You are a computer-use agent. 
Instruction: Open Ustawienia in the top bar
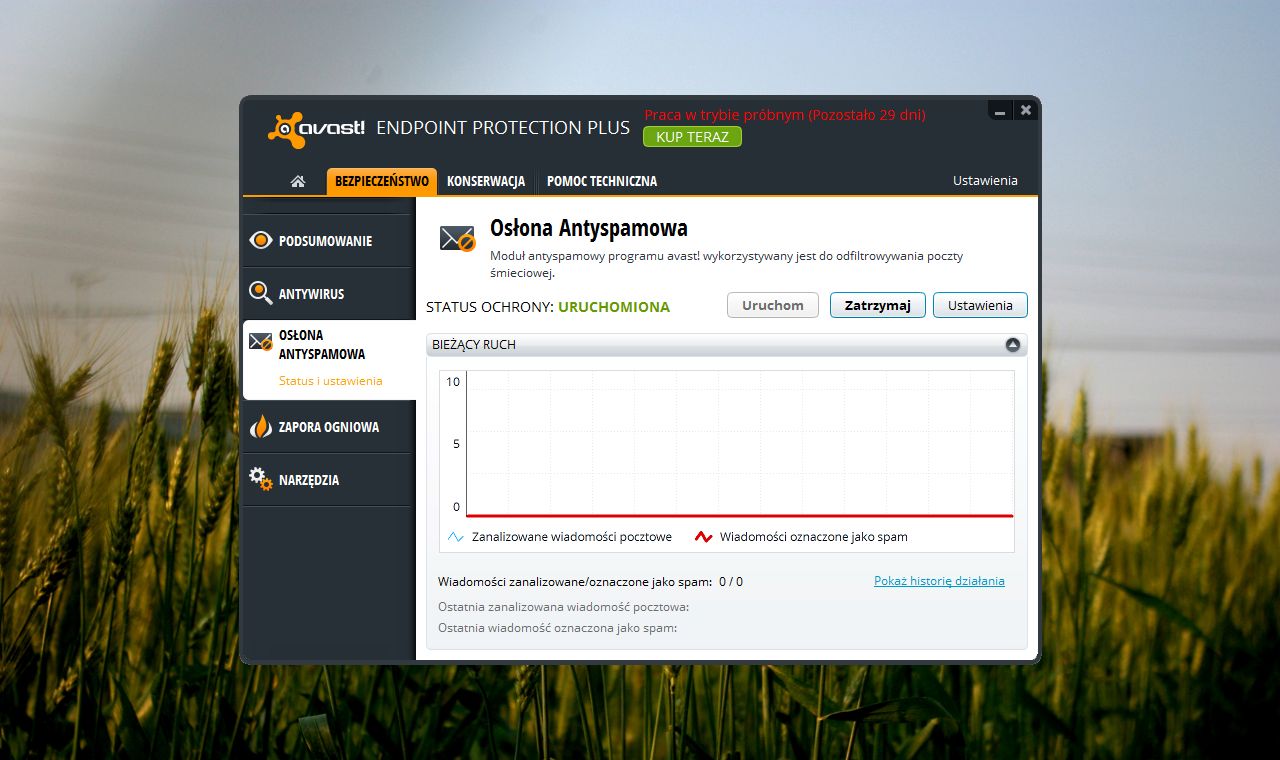pyautogui.click(x=985, y=181)
